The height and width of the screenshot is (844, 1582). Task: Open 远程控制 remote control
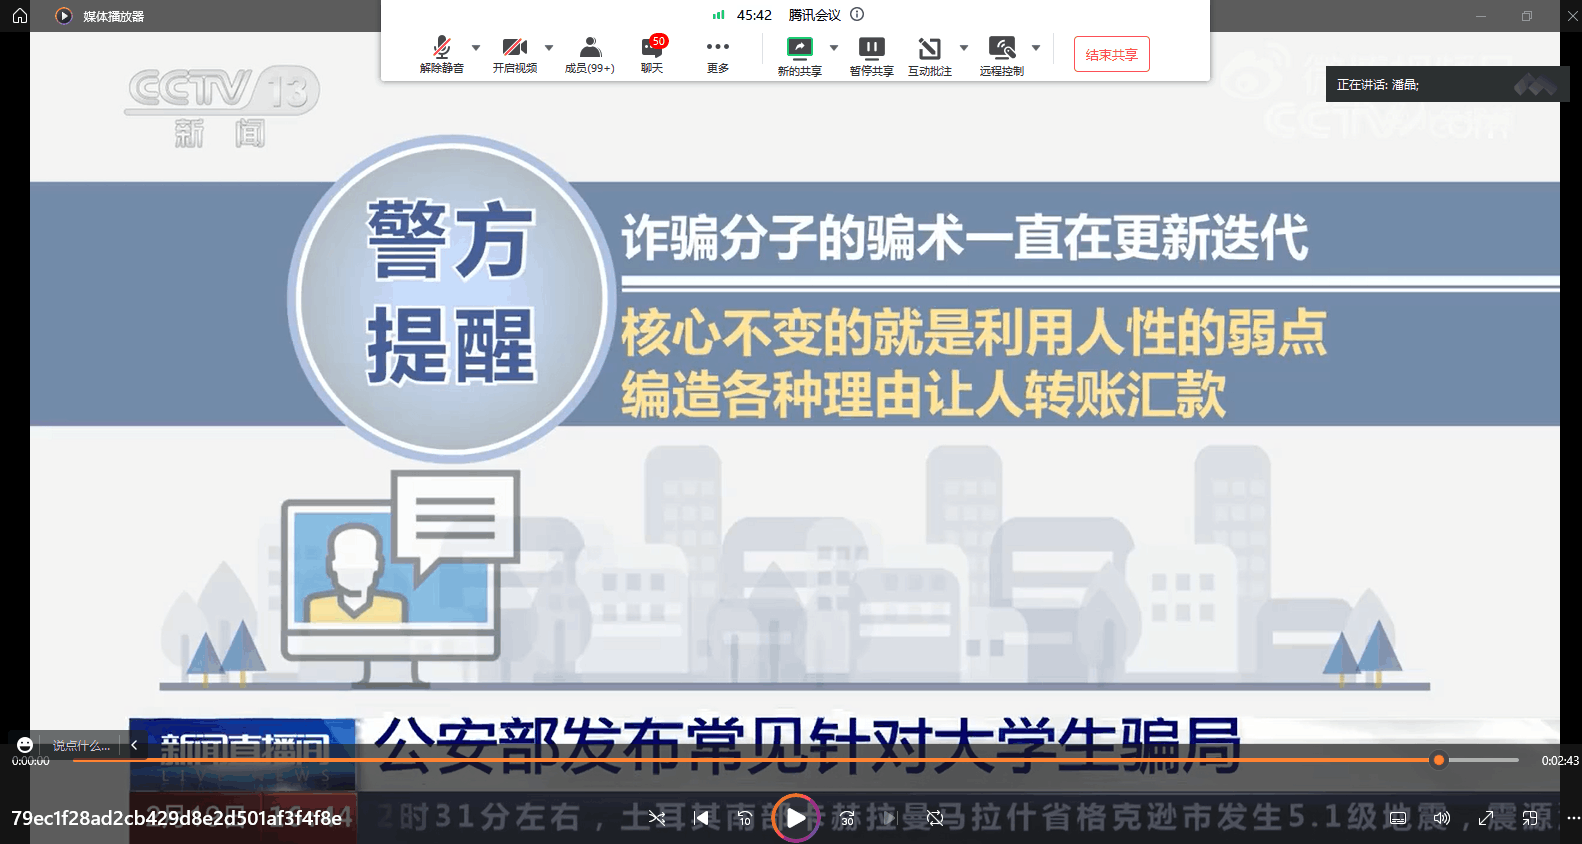pyautogui.click(x=1002, y=57)
